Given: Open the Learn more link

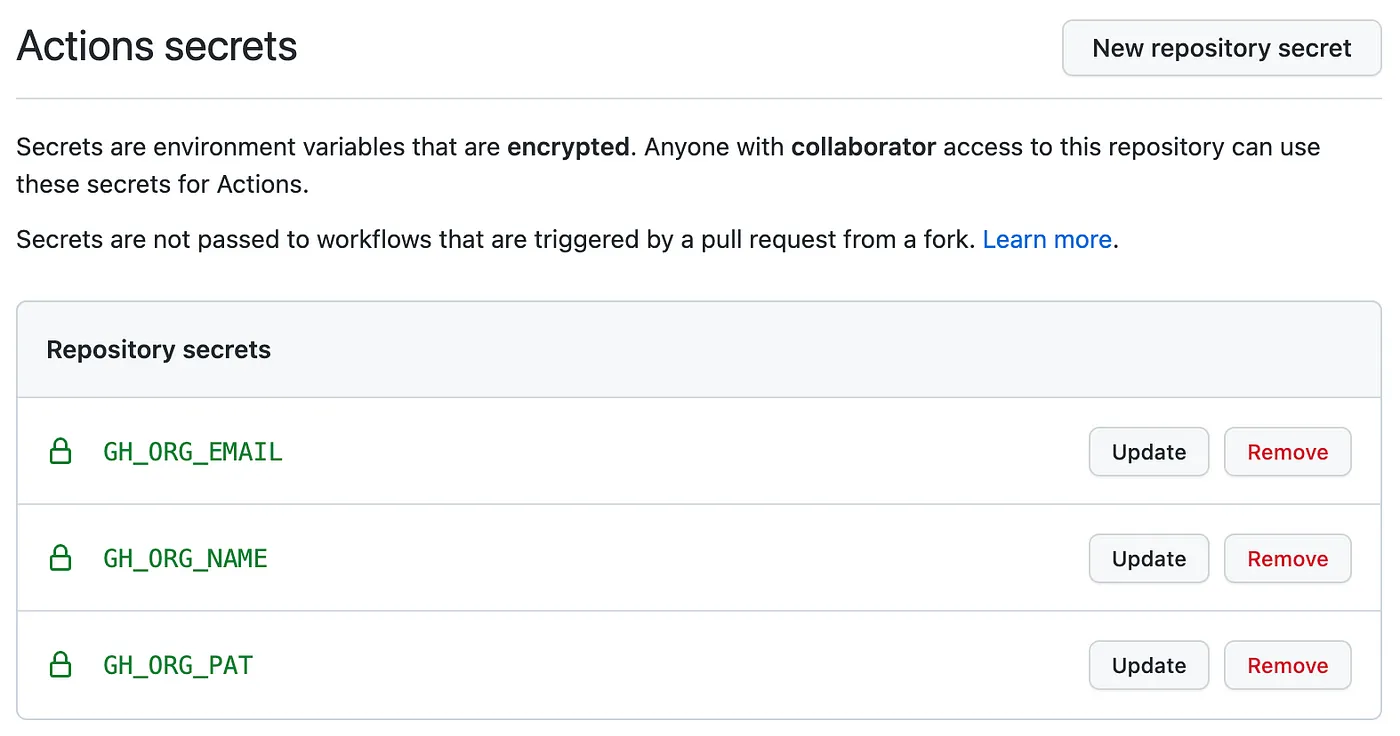Looking at the screenshot, I should (1046, 240).
